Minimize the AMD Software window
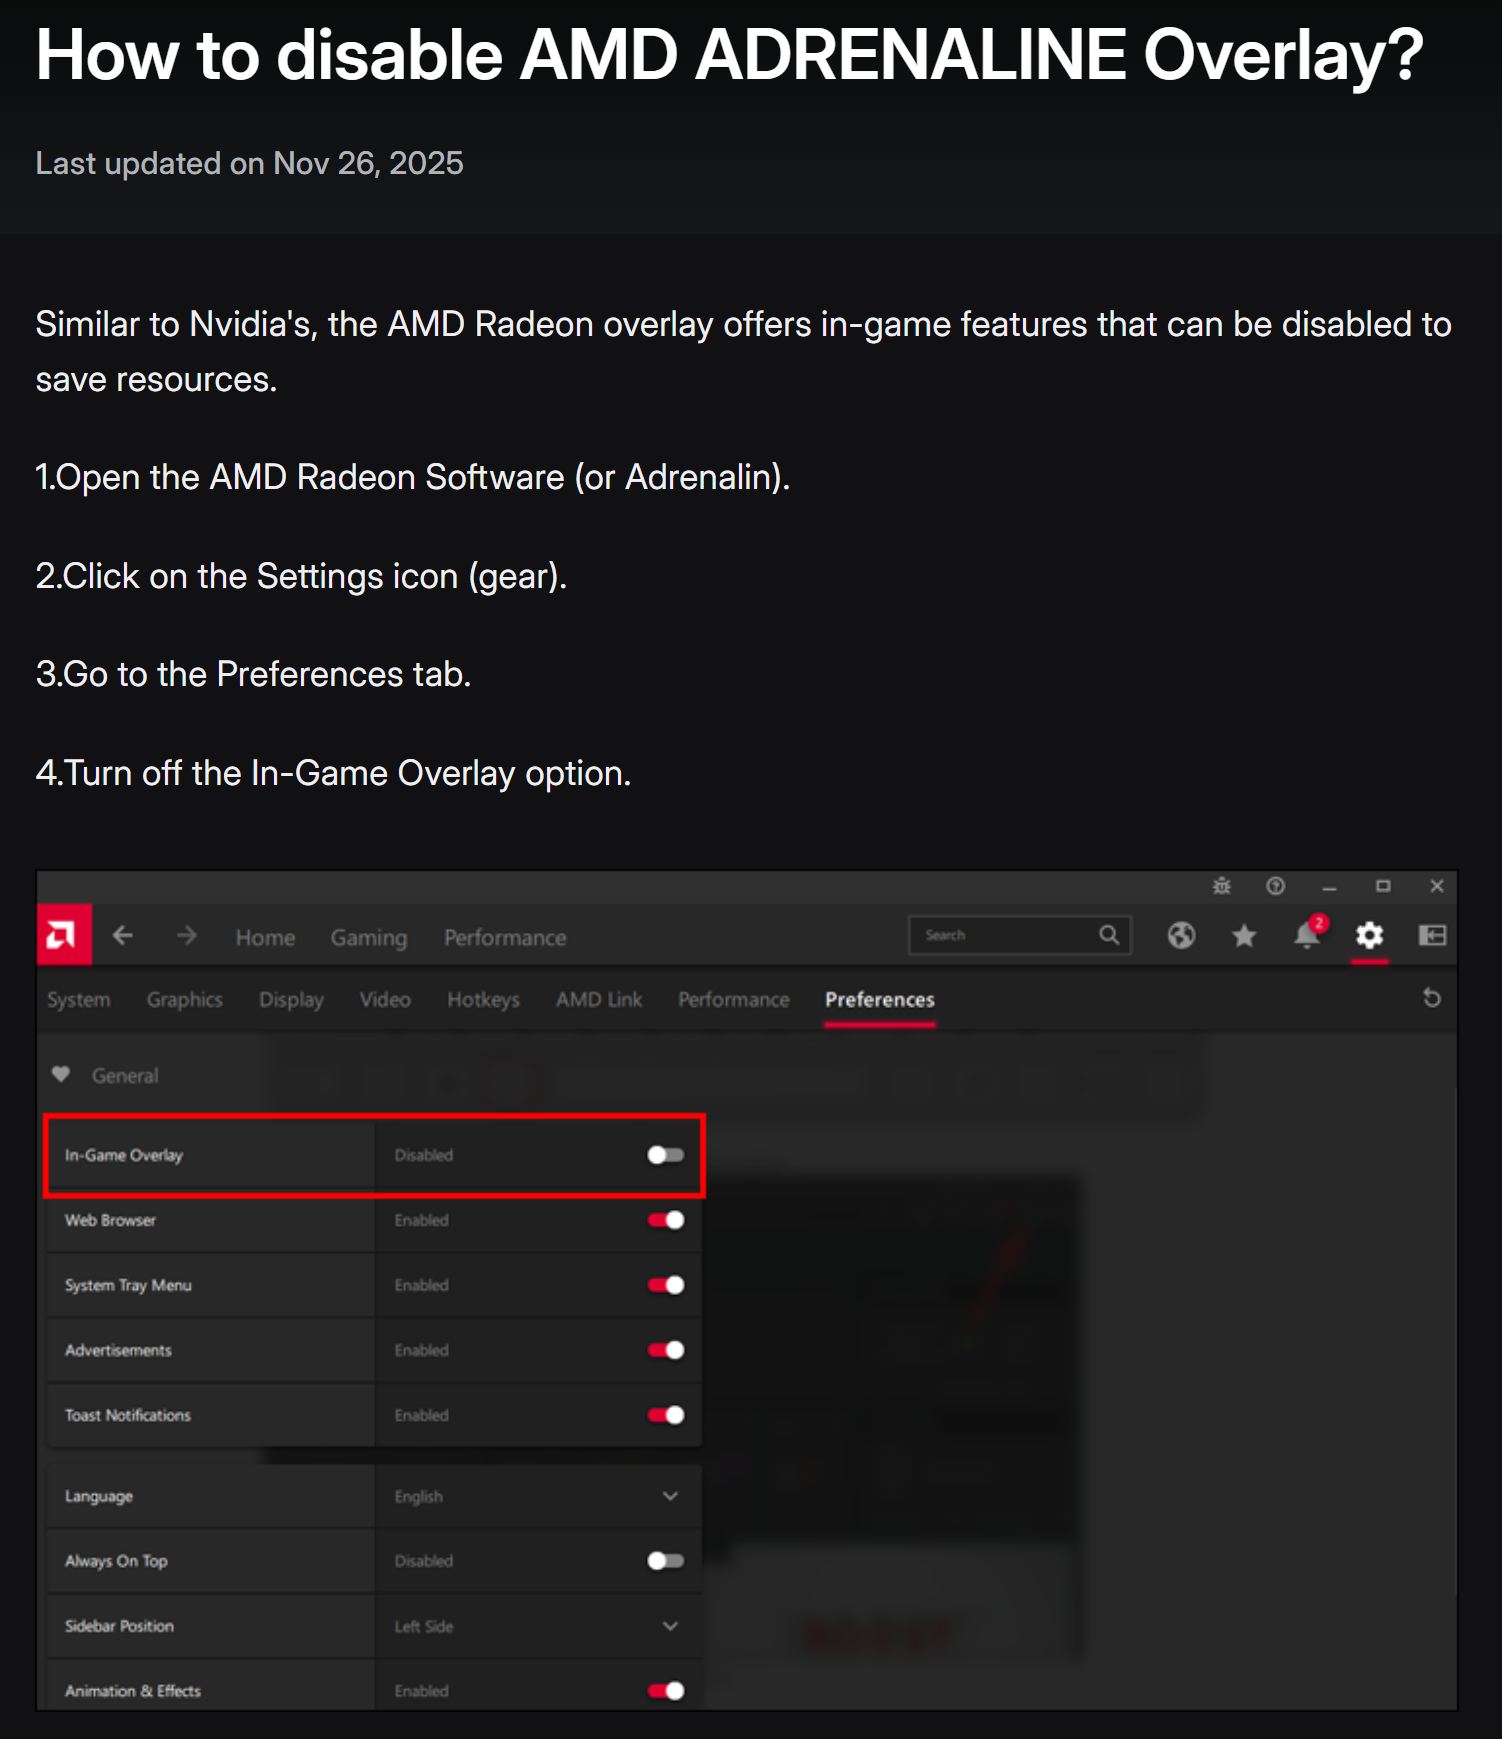This screenshot has height=1739, width=1502. 1329,887
